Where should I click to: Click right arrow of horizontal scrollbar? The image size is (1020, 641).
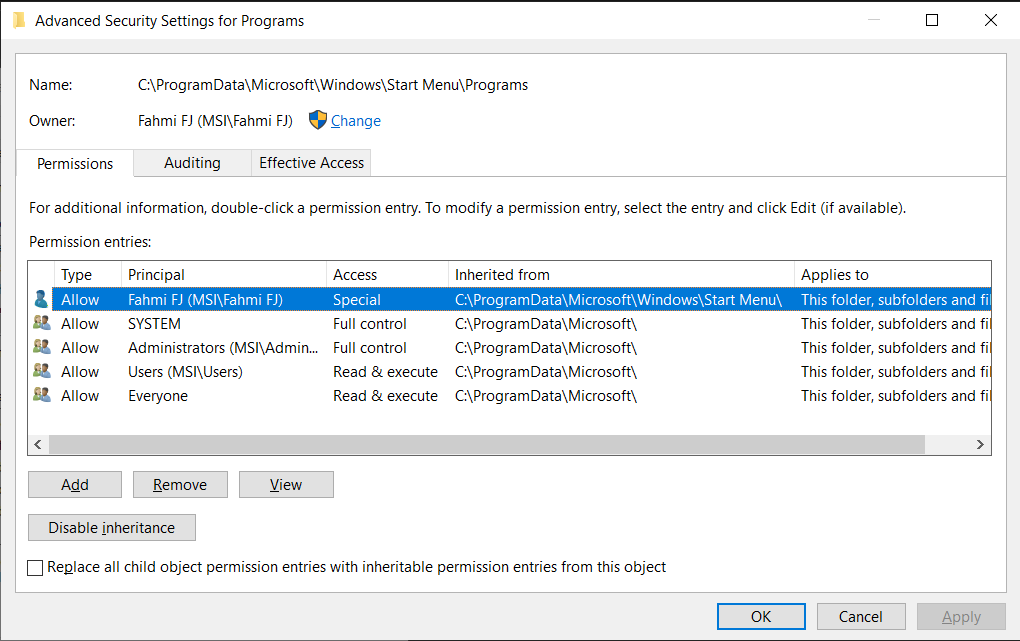tap(980, 444)
